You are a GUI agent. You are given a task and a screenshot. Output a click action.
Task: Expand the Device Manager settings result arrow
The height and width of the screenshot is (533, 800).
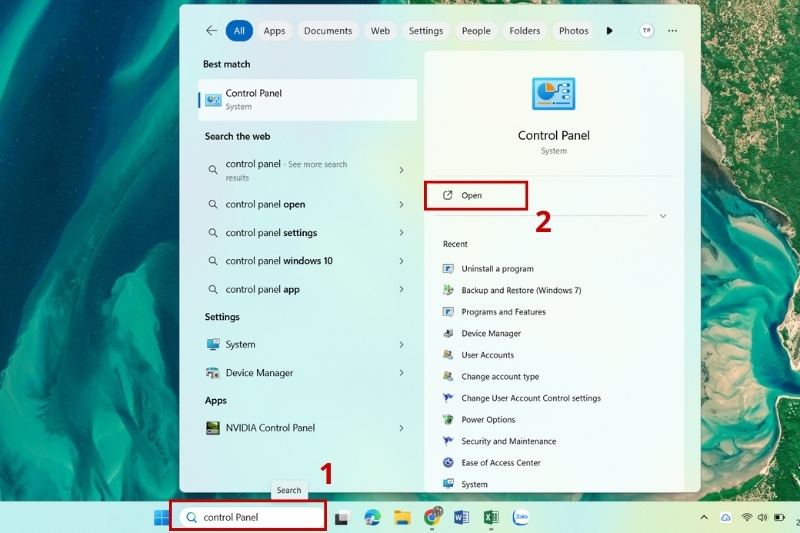pos(402,373)
